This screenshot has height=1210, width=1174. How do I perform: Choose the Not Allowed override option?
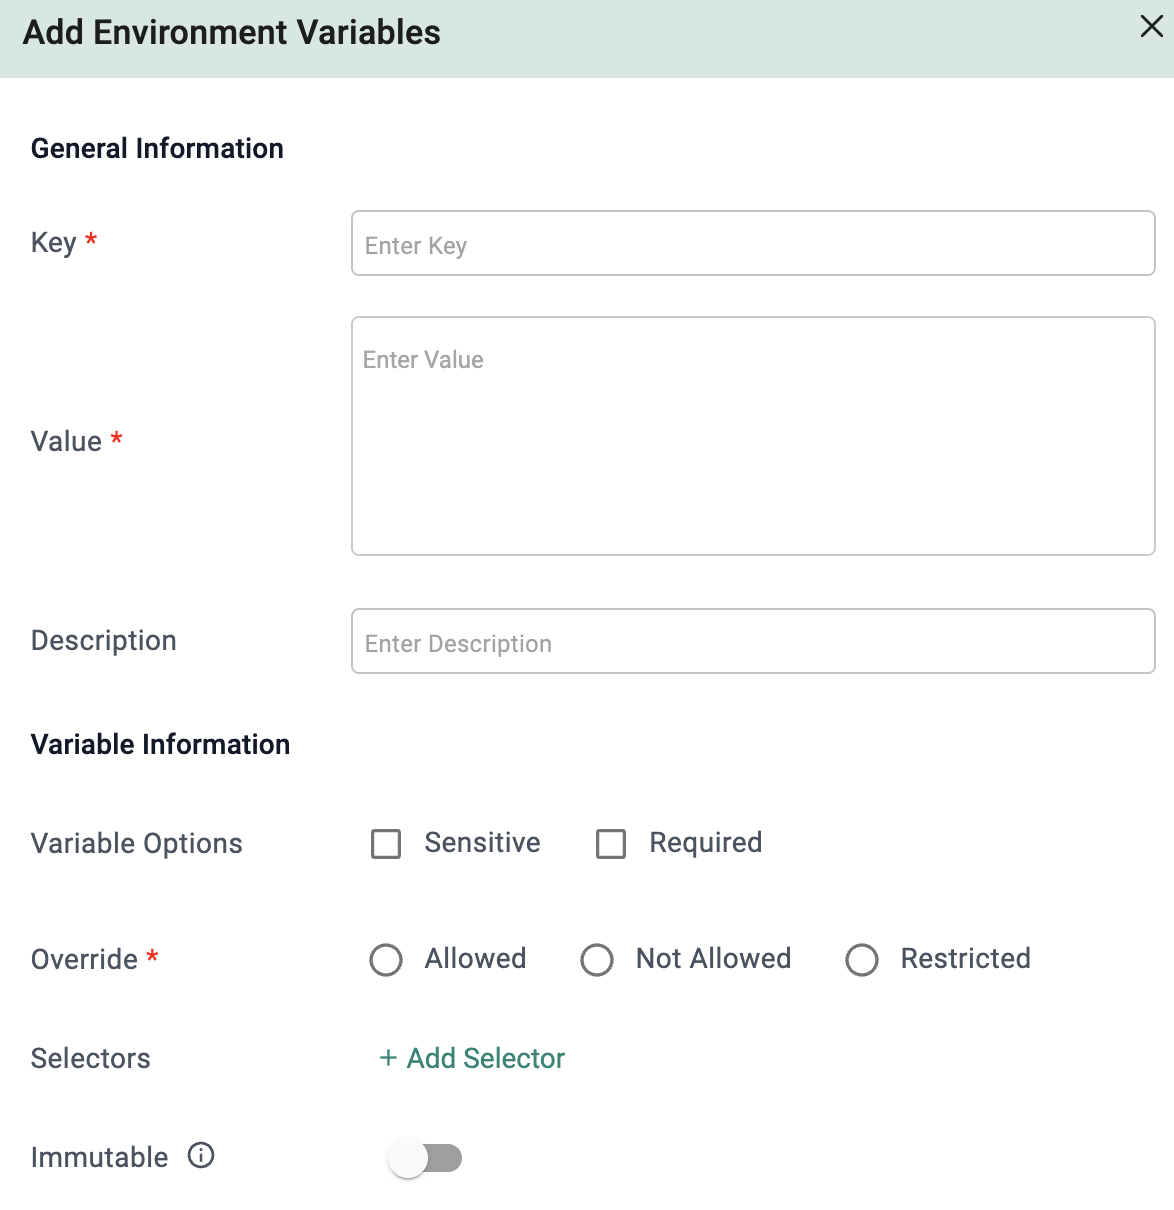(597, 960)
